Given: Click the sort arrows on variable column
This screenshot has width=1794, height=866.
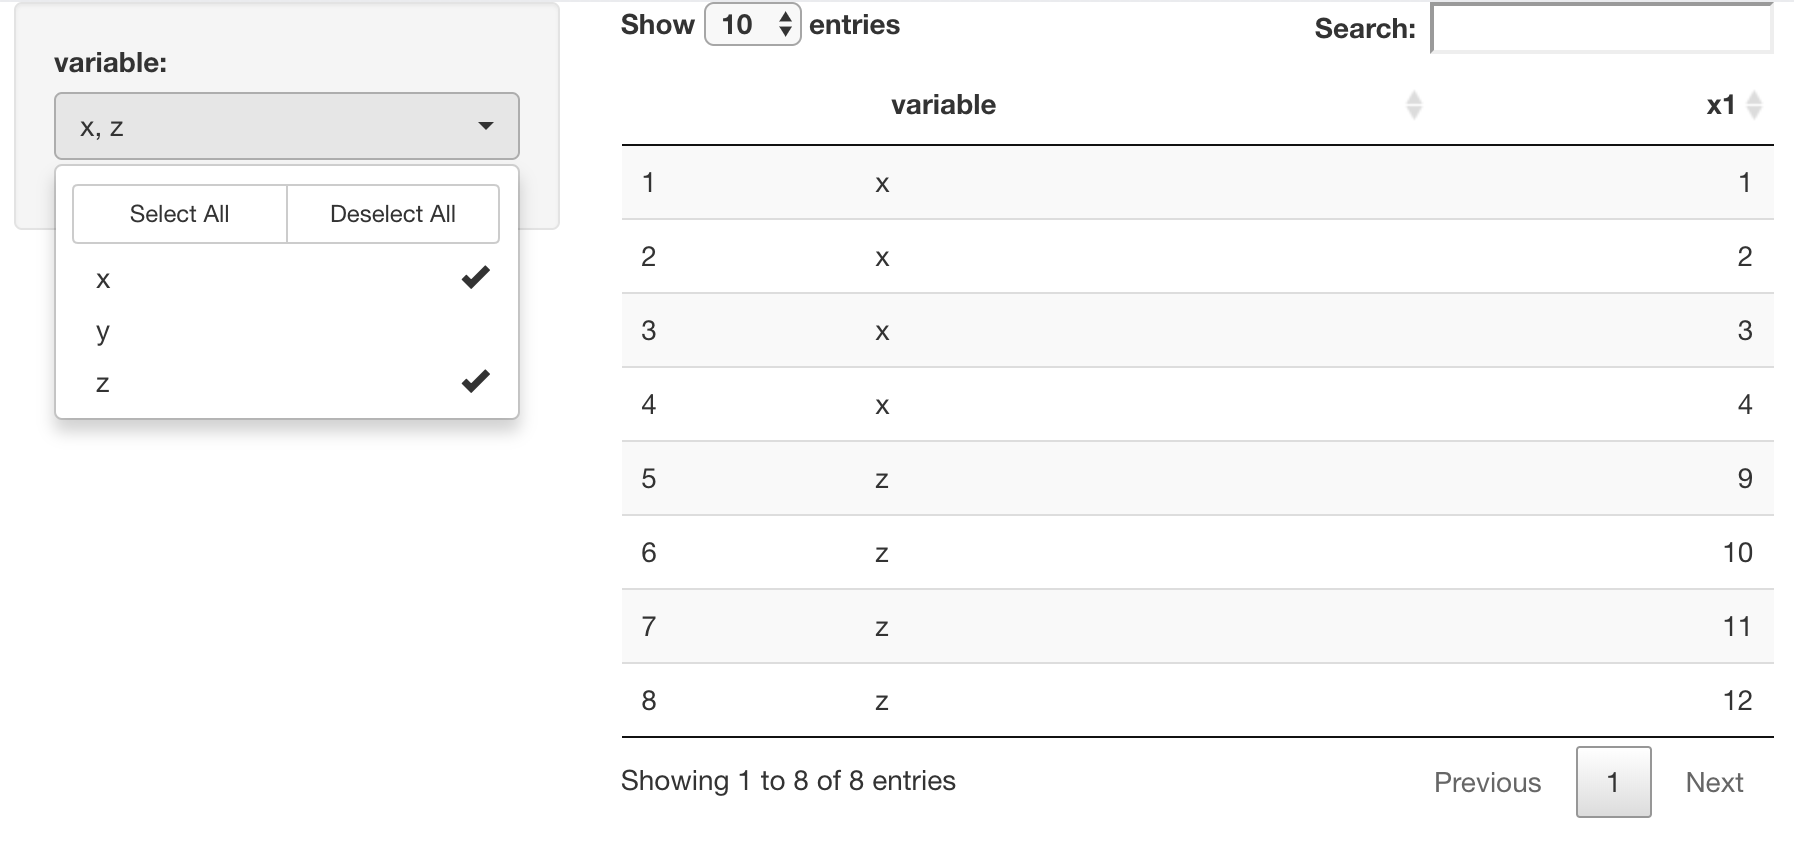Looking at the screenshot, I should 1413,105.
